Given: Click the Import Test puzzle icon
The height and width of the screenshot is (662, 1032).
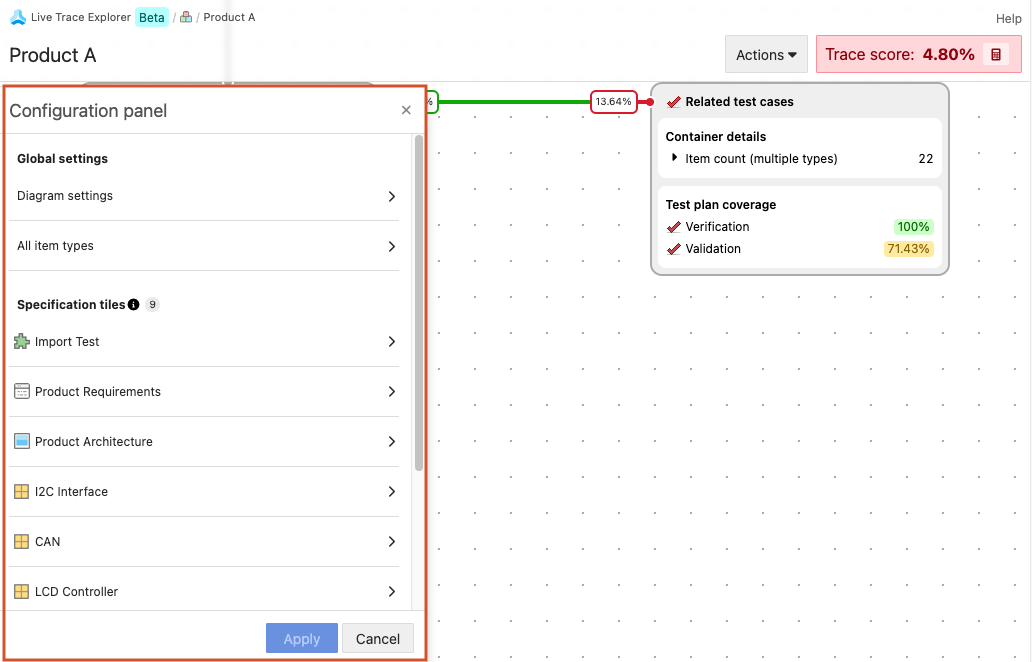Looking at the screenshot, I should point(22,342).
